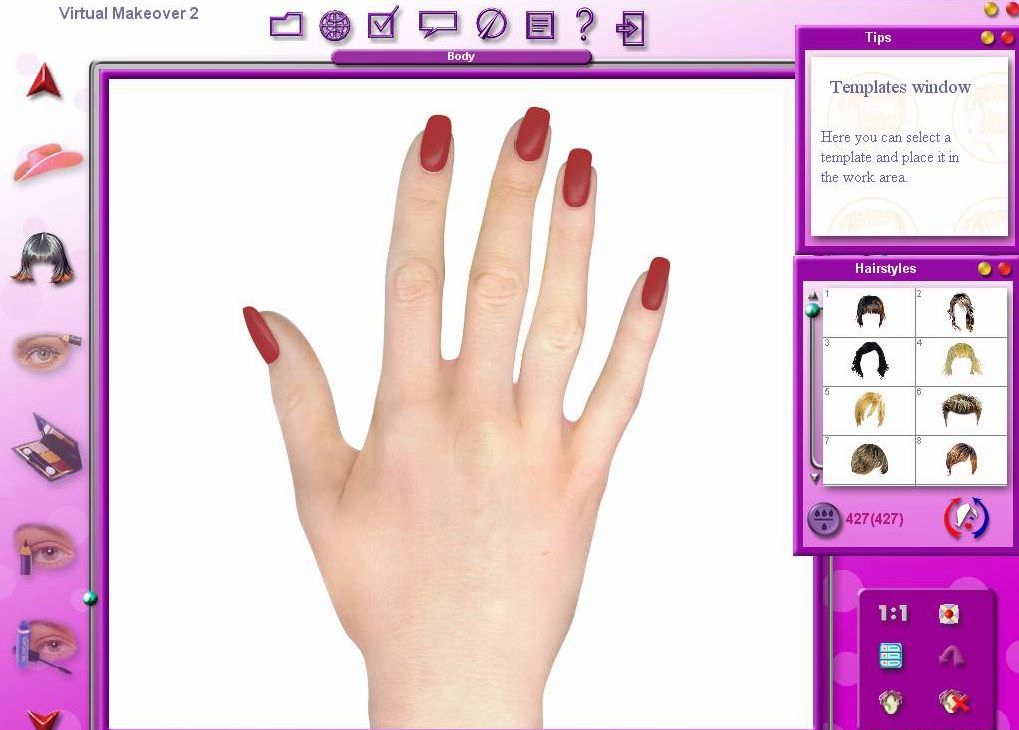Viewport: 1019px width, 730px height.
Task: Open the document list toolbar icon
Action: 539,25
